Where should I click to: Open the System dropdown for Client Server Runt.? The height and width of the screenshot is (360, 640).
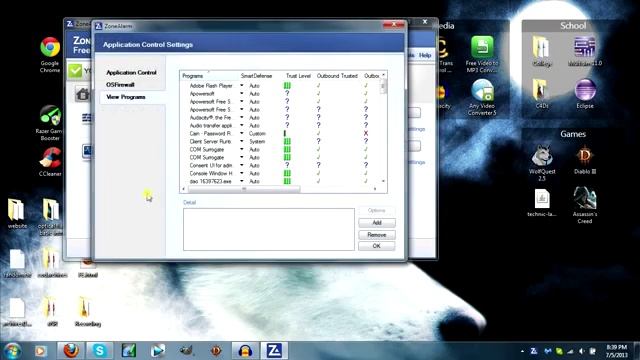click(x=242, y=141)
